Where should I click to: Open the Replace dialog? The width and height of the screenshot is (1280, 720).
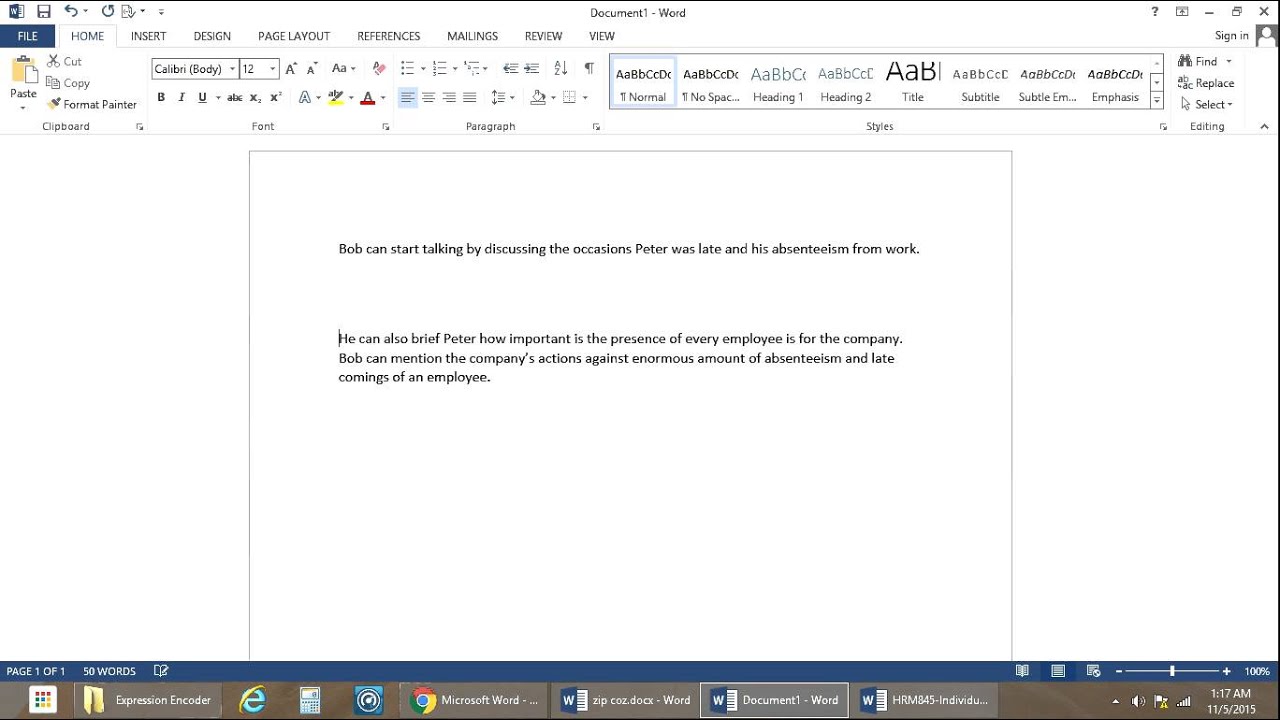[x=1206, y=83]
